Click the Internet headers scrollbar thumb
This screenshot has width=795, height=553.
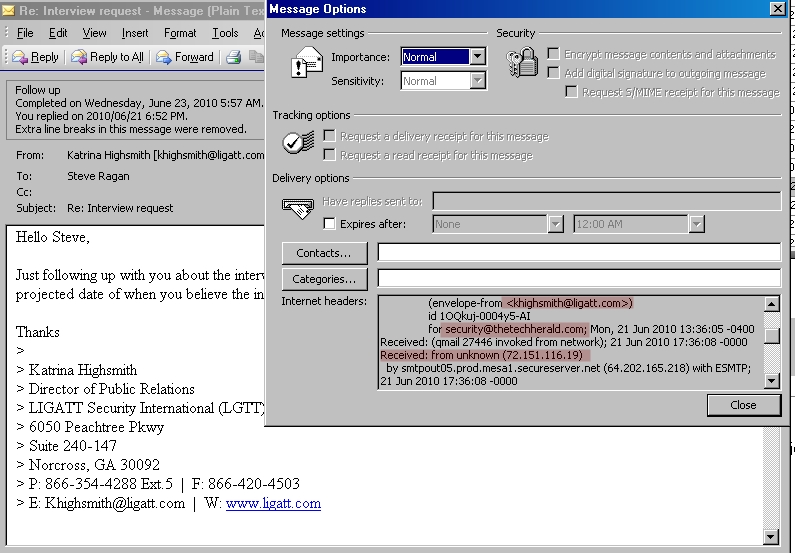pos(772,336)
